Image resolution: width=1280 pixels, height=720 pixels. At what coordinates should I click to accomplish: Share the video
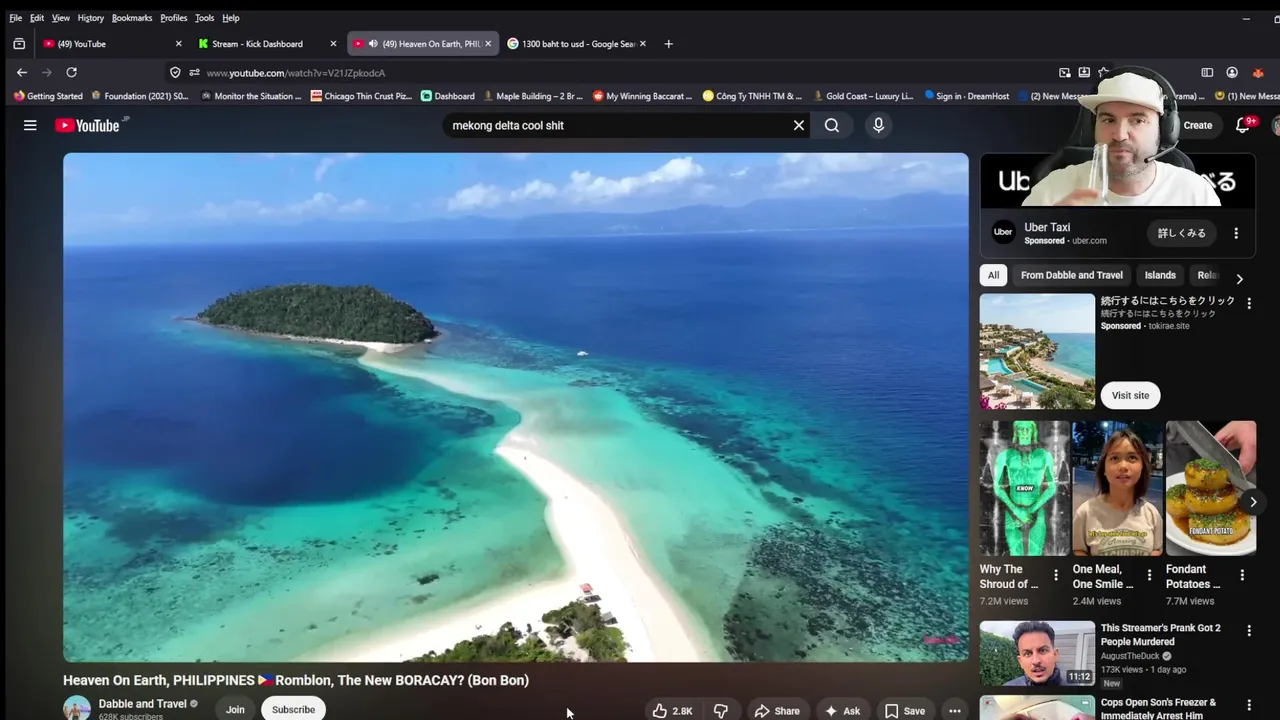[x=777, y=710]
